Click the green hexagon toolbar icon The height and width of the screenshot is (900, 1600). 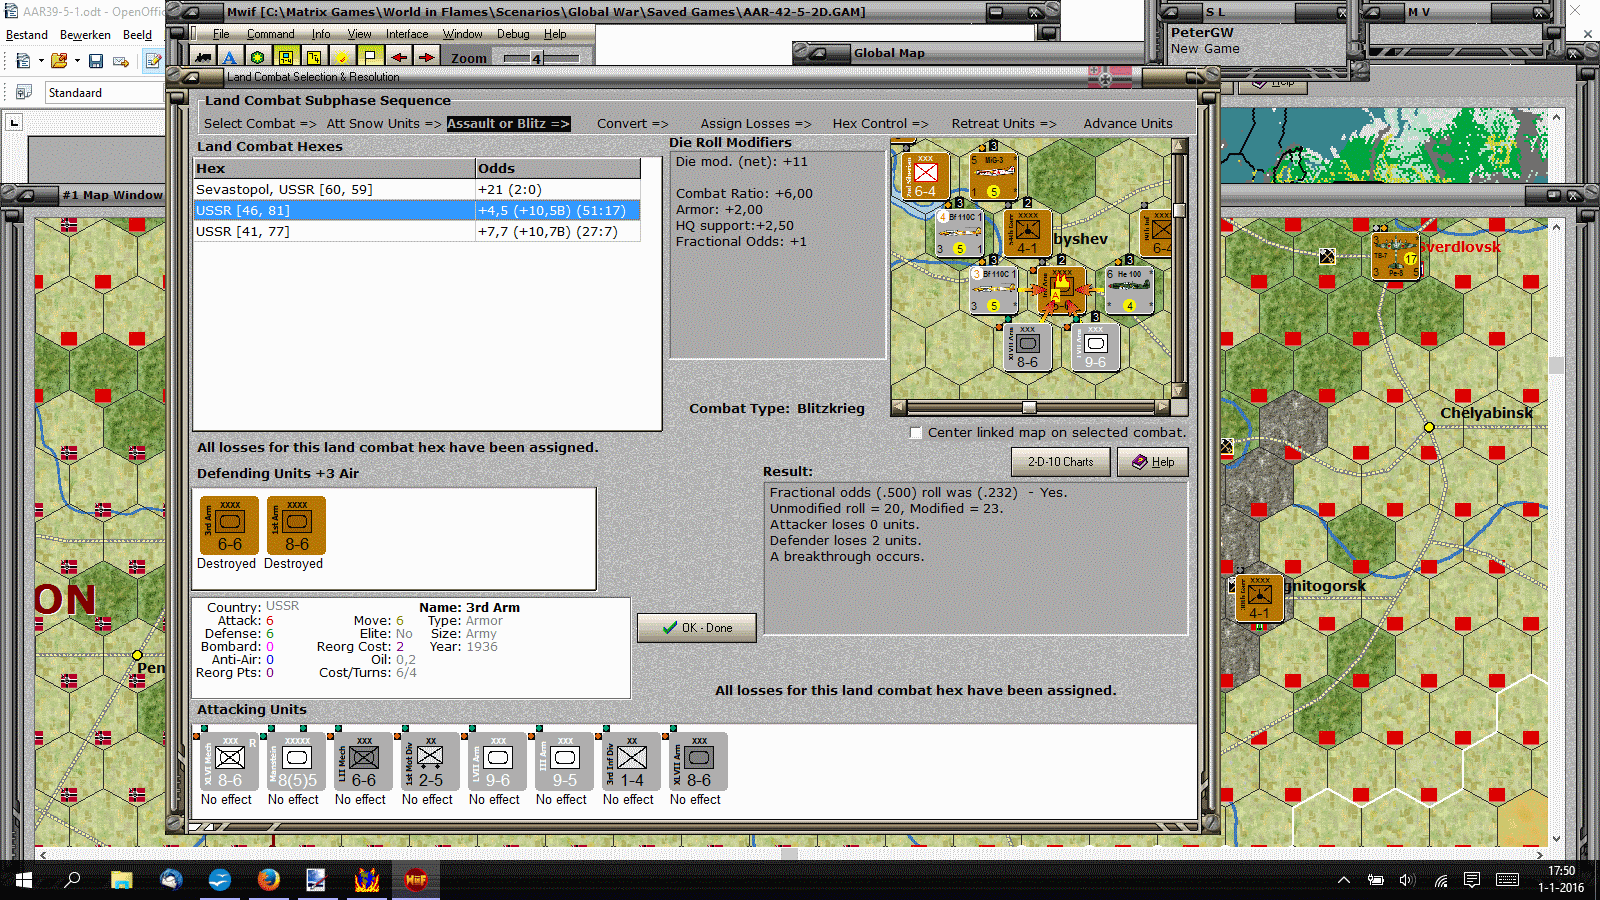[x=258, y=57]
